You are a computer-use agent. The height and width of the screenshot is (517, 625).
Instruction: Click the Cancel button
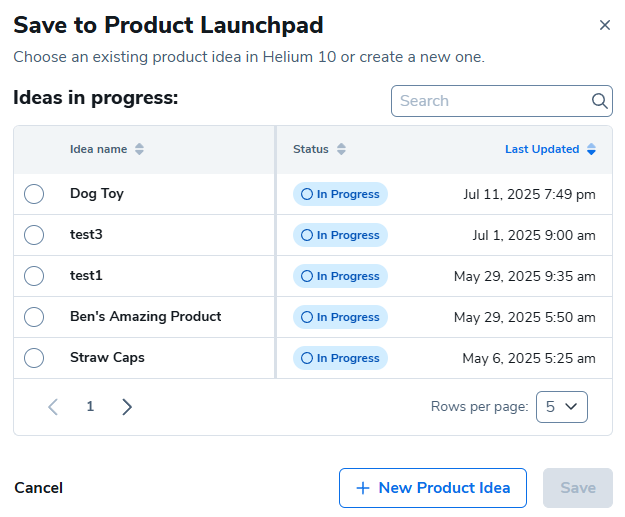click(x=38, y=488)
